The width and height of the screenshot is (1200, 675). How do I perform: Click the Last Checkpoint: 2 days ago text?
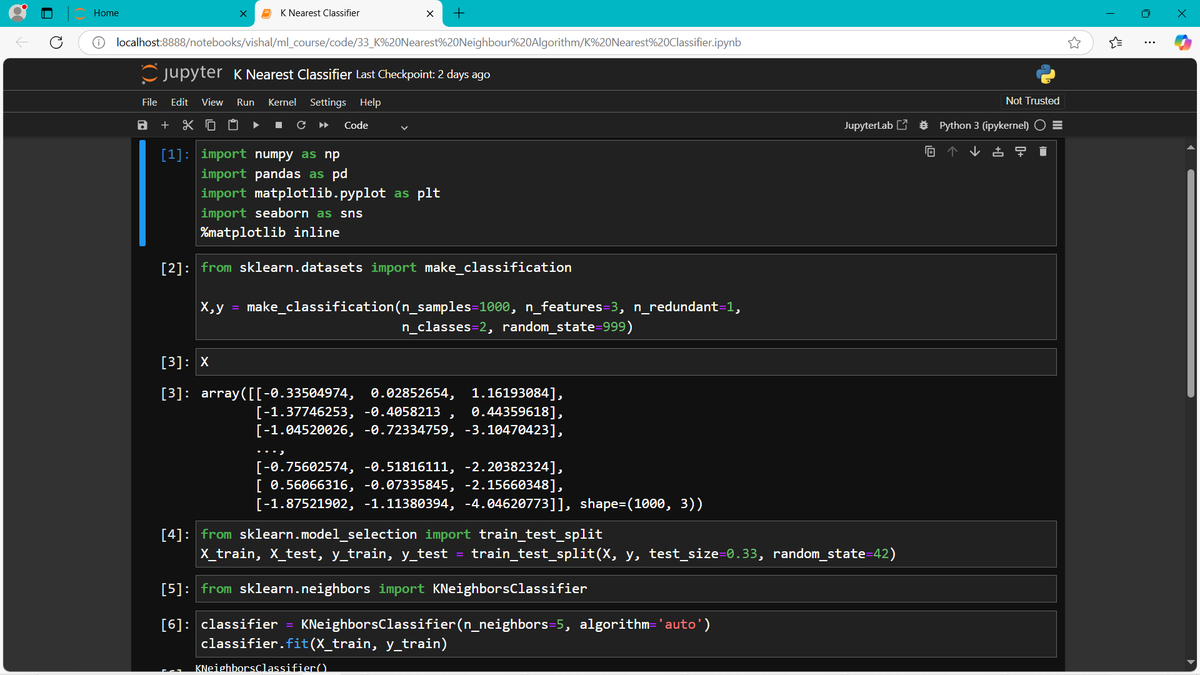(423, 75)
